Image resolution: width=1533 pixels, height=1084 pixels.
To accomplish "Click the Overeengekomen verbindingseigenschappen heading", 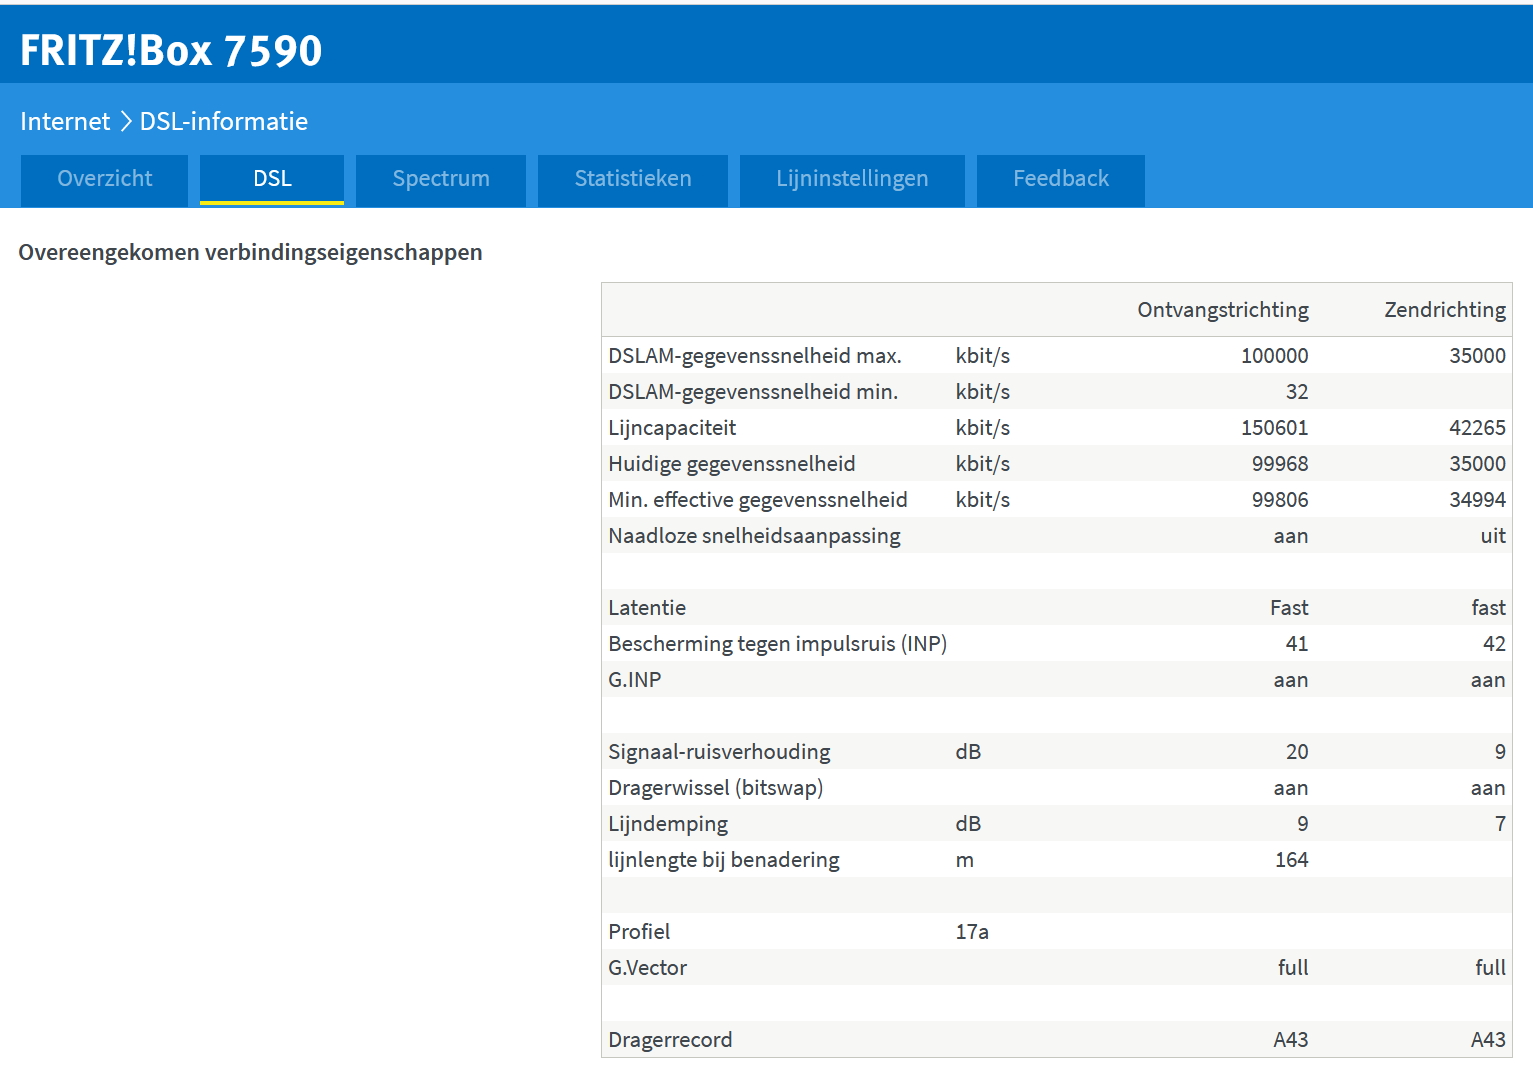I will click(250, 253).
